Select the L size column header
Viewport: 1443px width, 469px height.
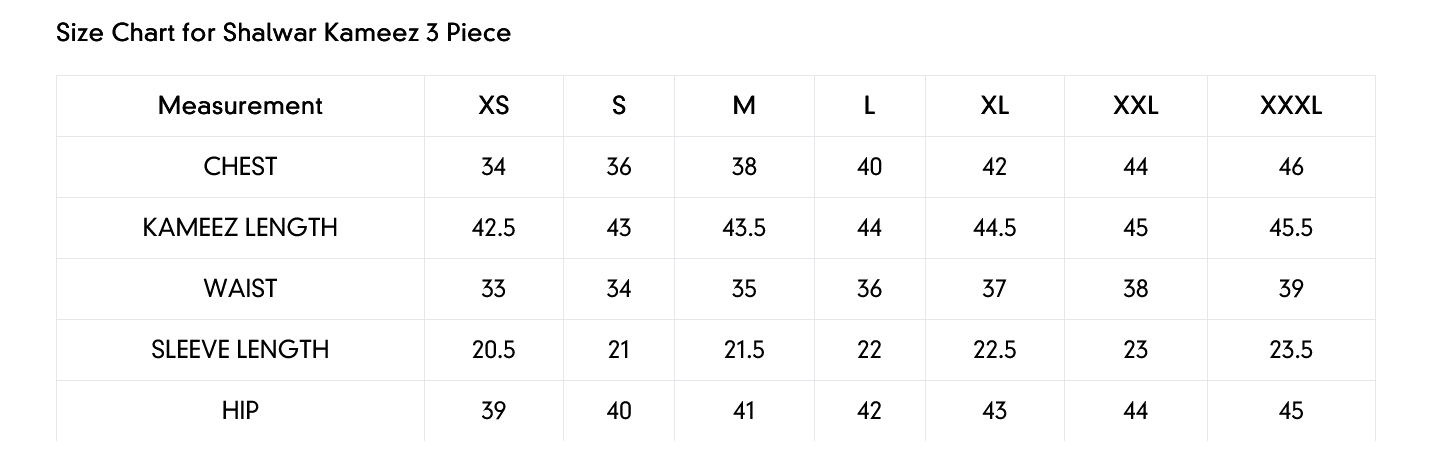(x=870, y=105)
